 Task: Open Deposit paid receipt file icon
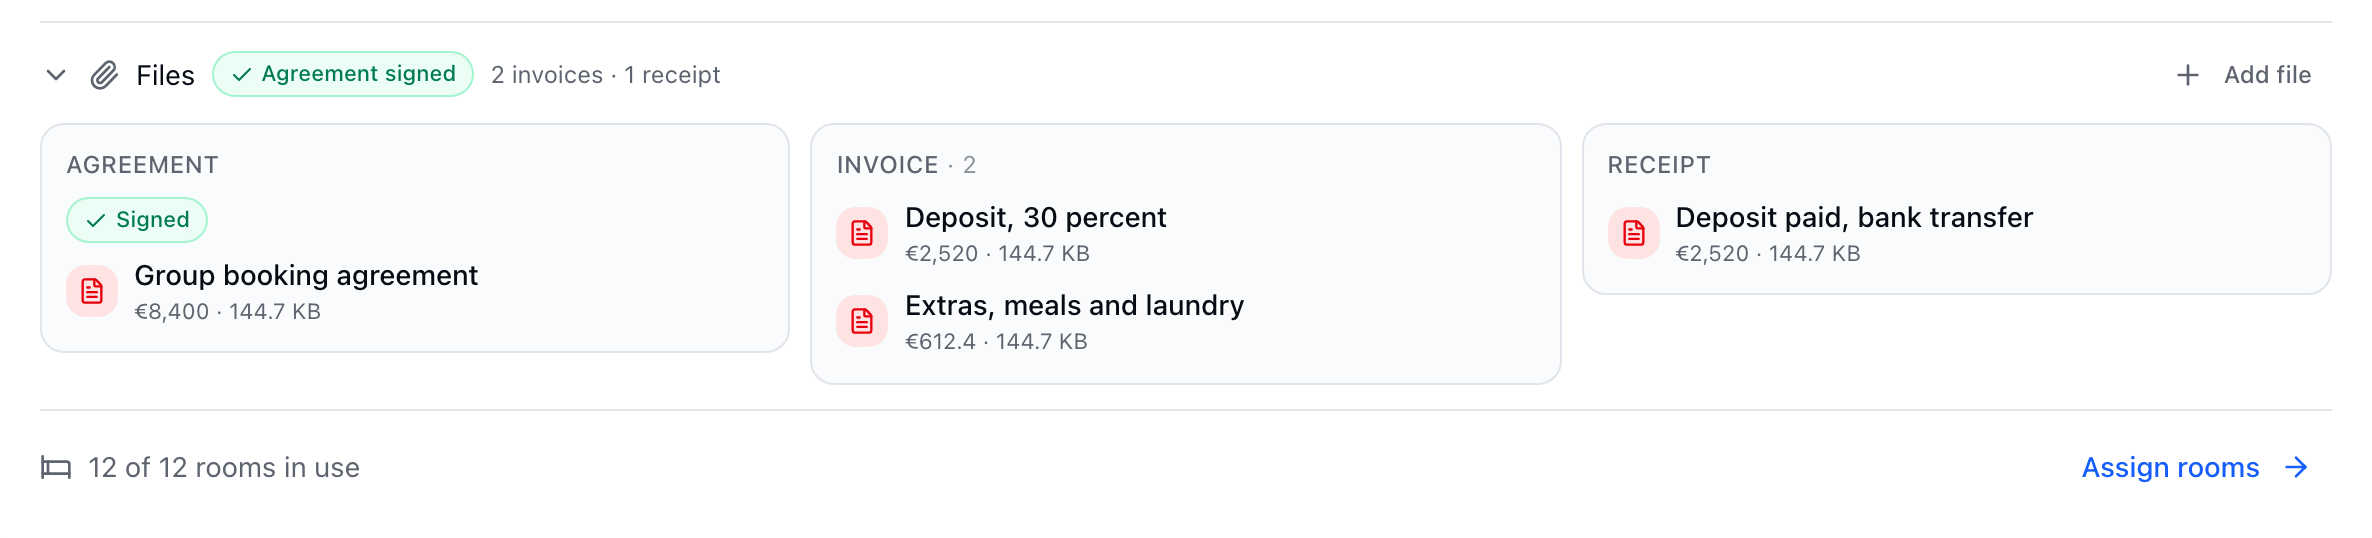click(1634, 233)
